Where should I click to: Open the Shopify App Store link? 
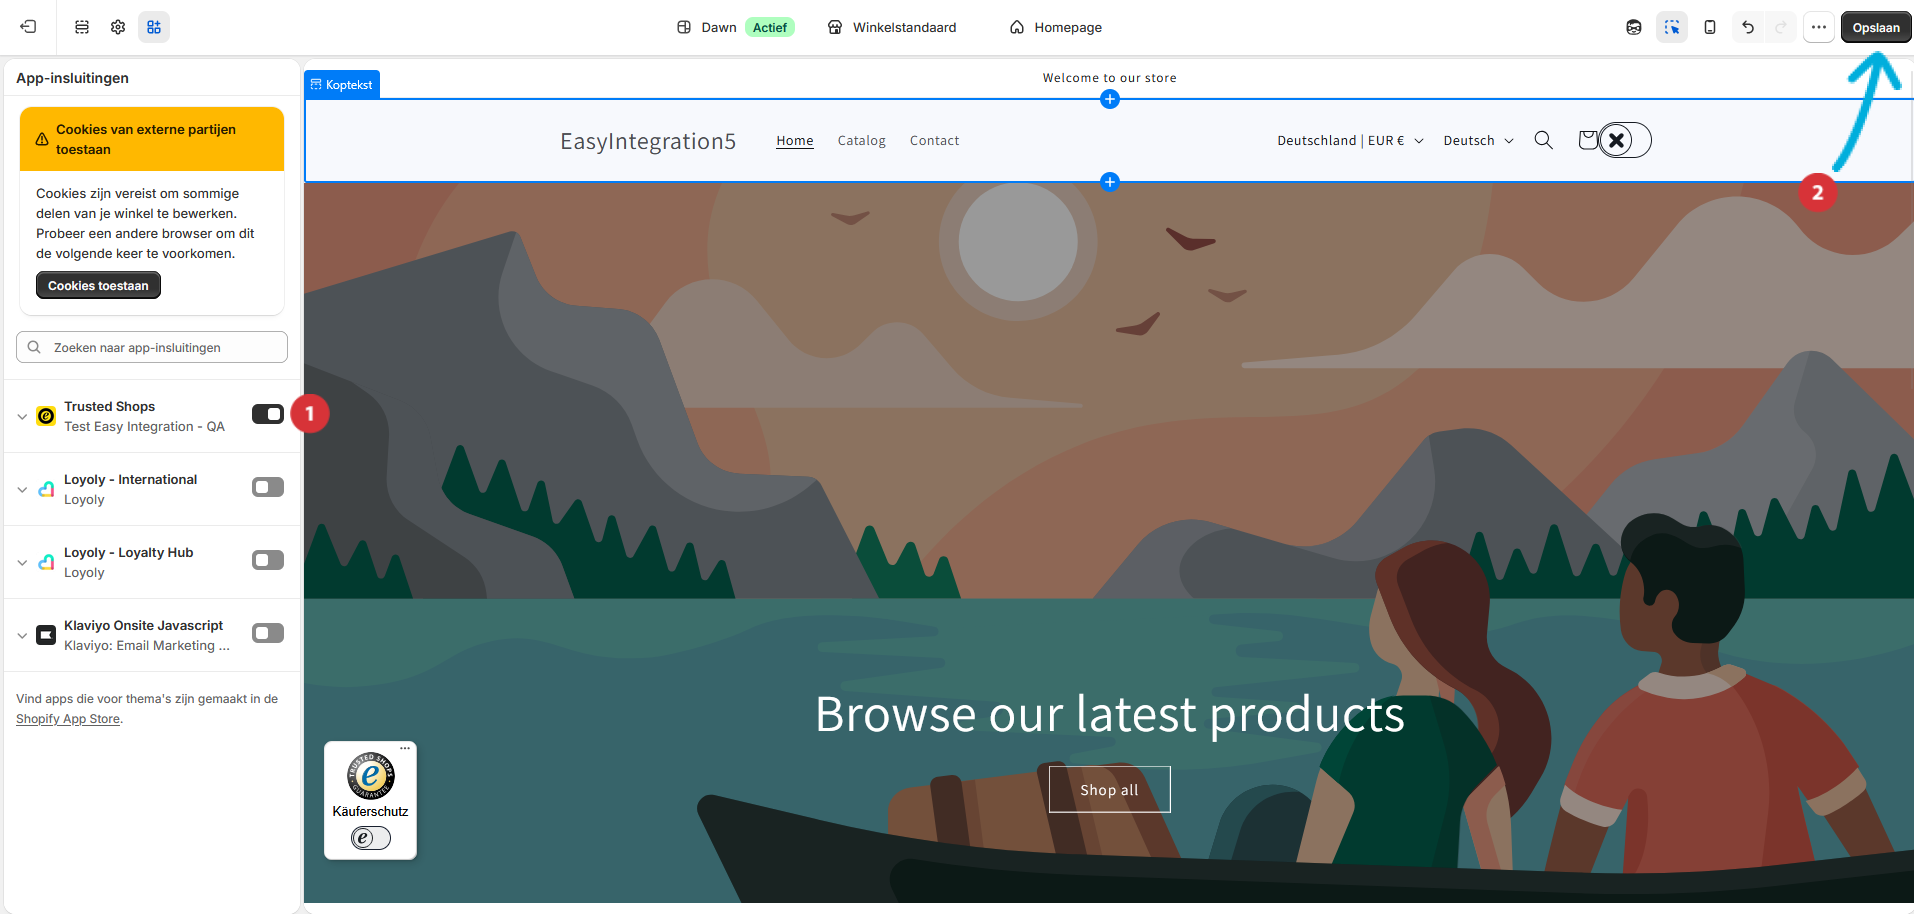68,719
